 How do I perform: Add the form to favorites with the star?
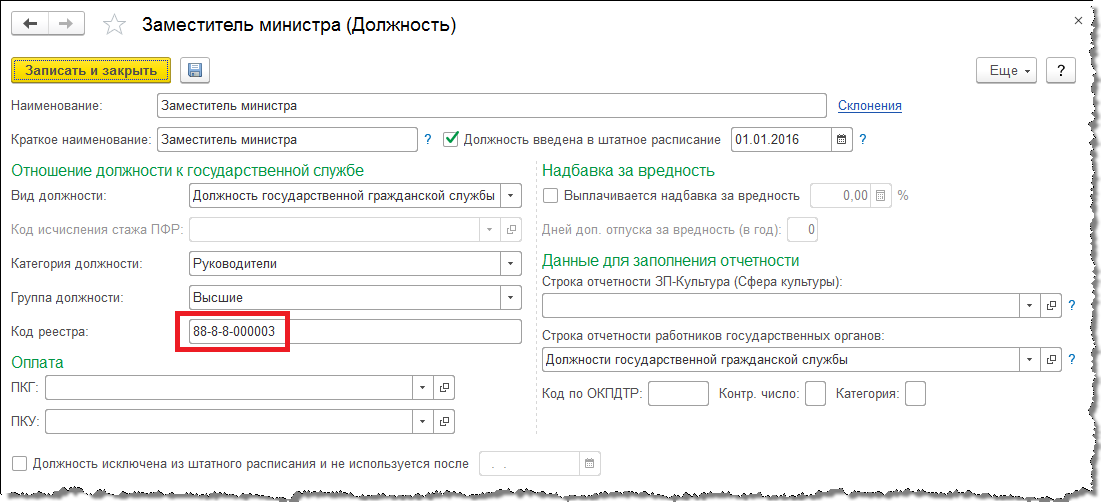(115, 25)
